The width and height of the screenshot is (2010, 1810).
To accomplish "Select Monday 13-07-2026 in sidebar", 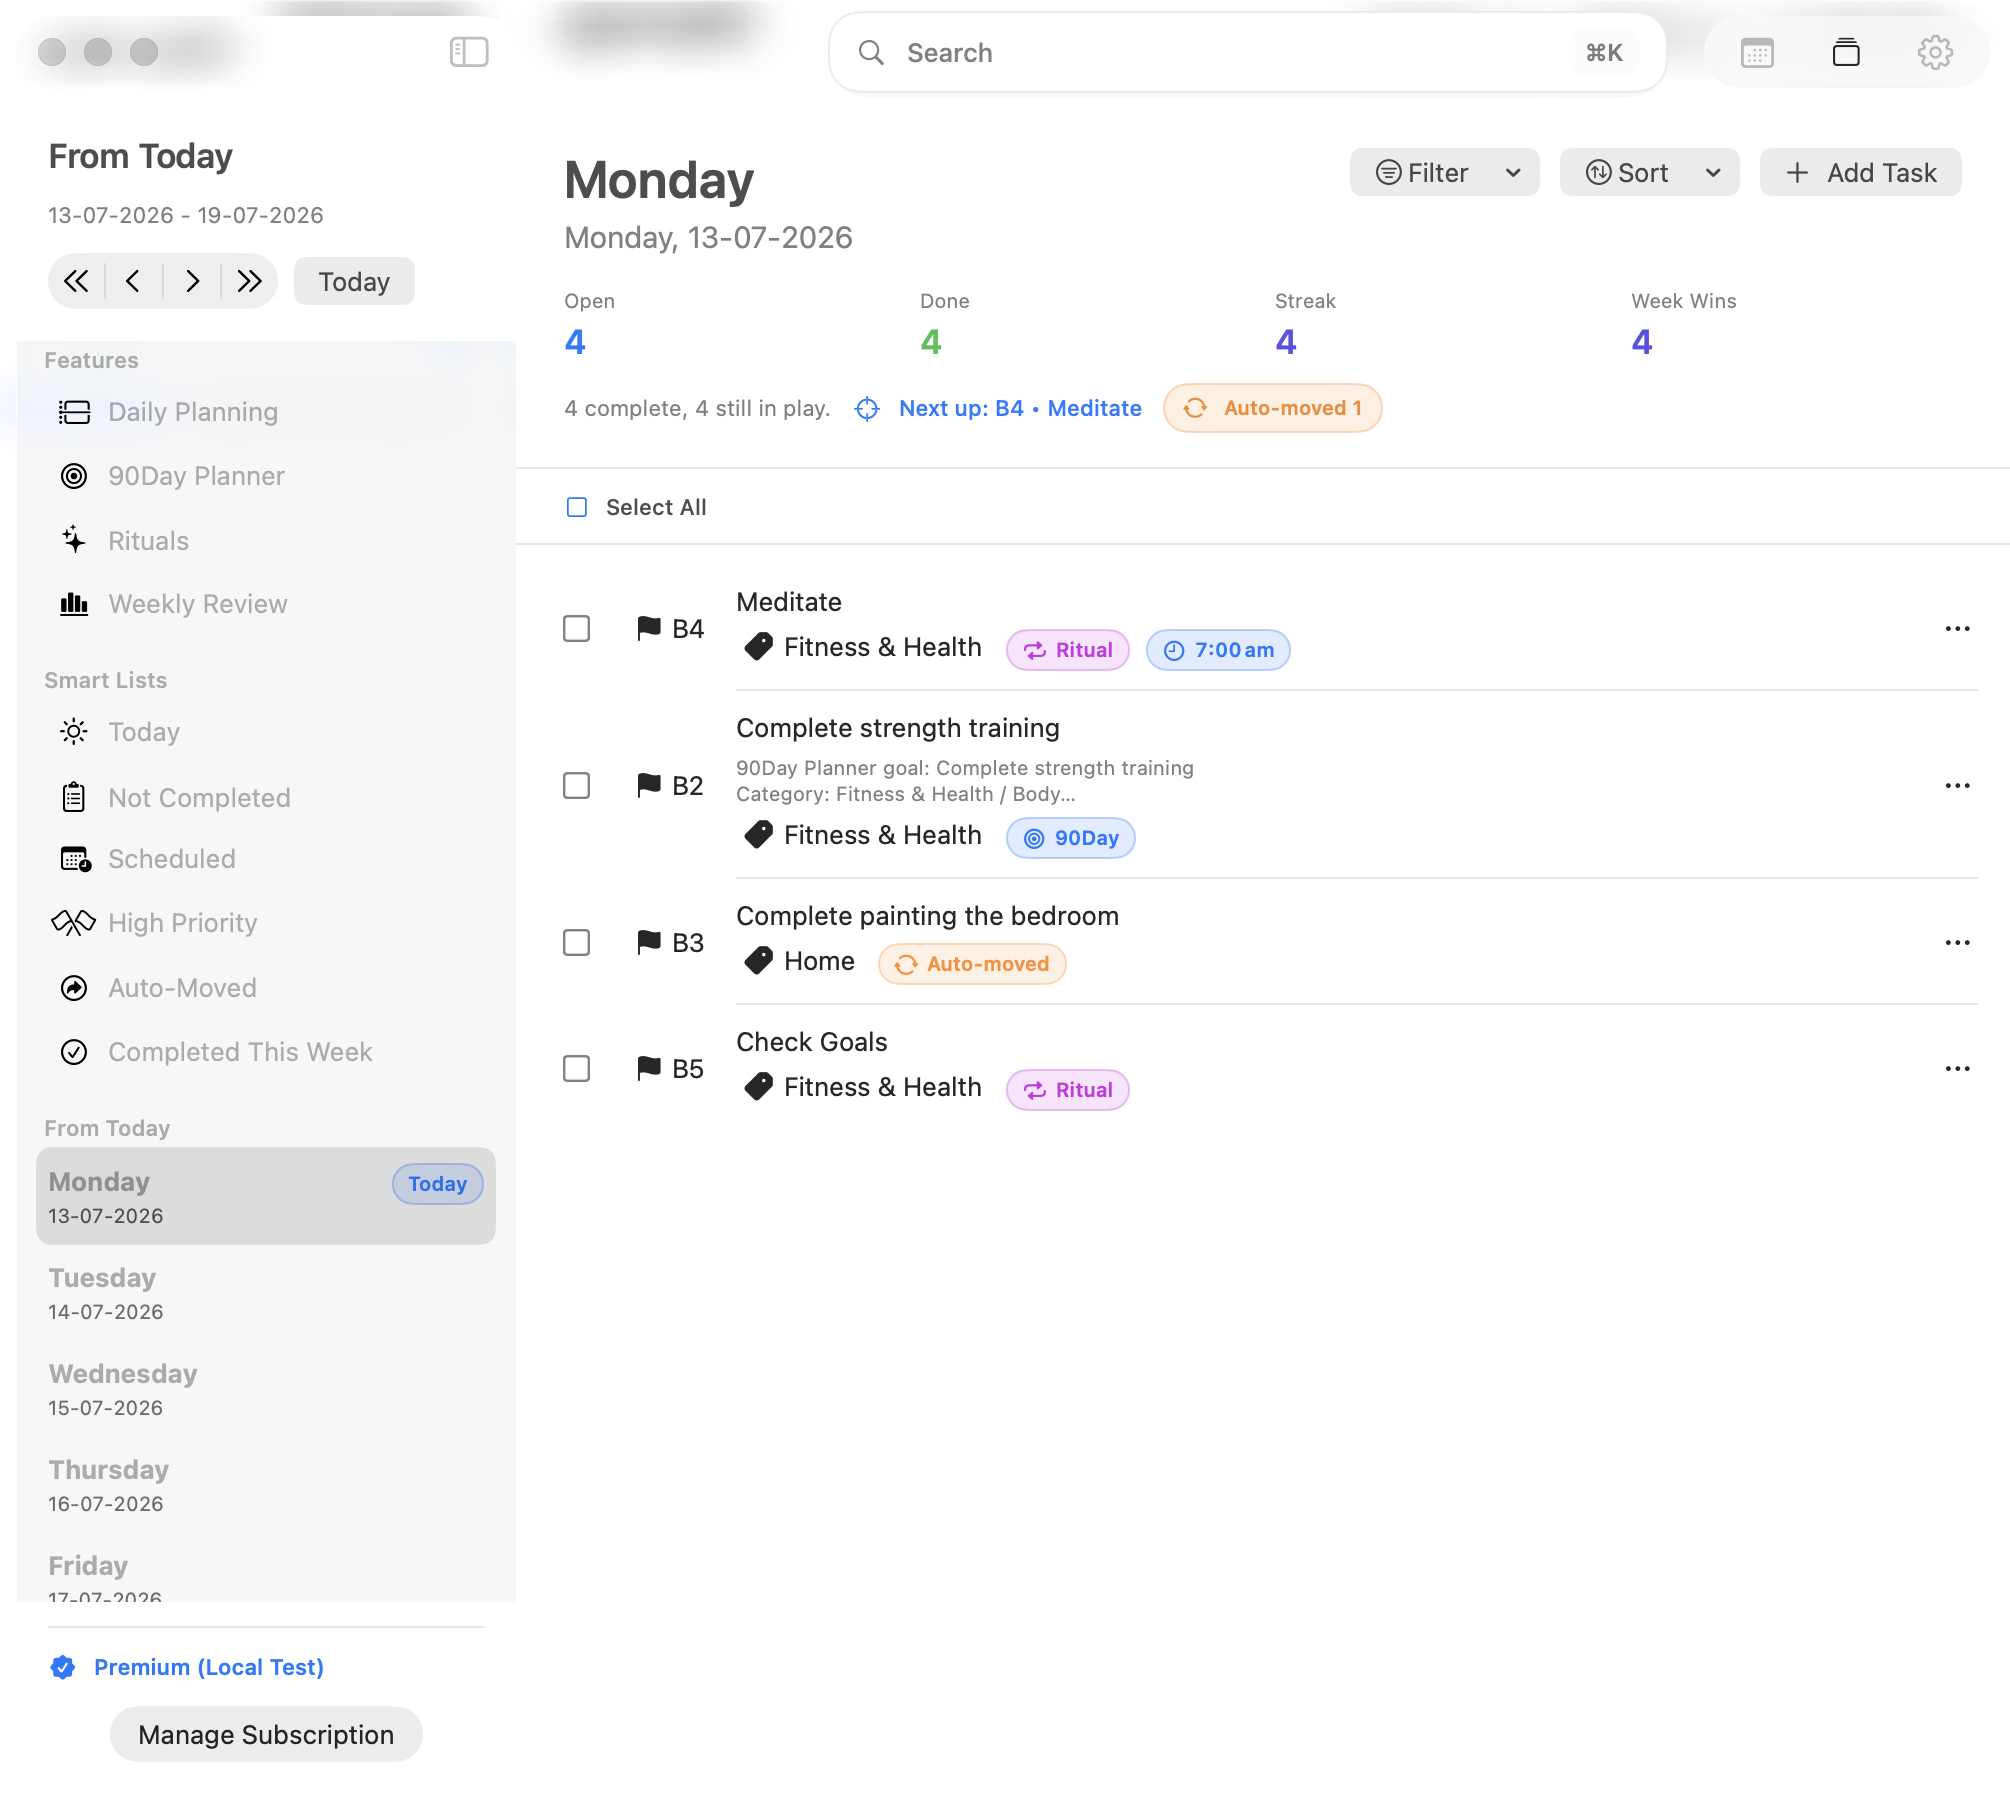I will click(266, 1196).
